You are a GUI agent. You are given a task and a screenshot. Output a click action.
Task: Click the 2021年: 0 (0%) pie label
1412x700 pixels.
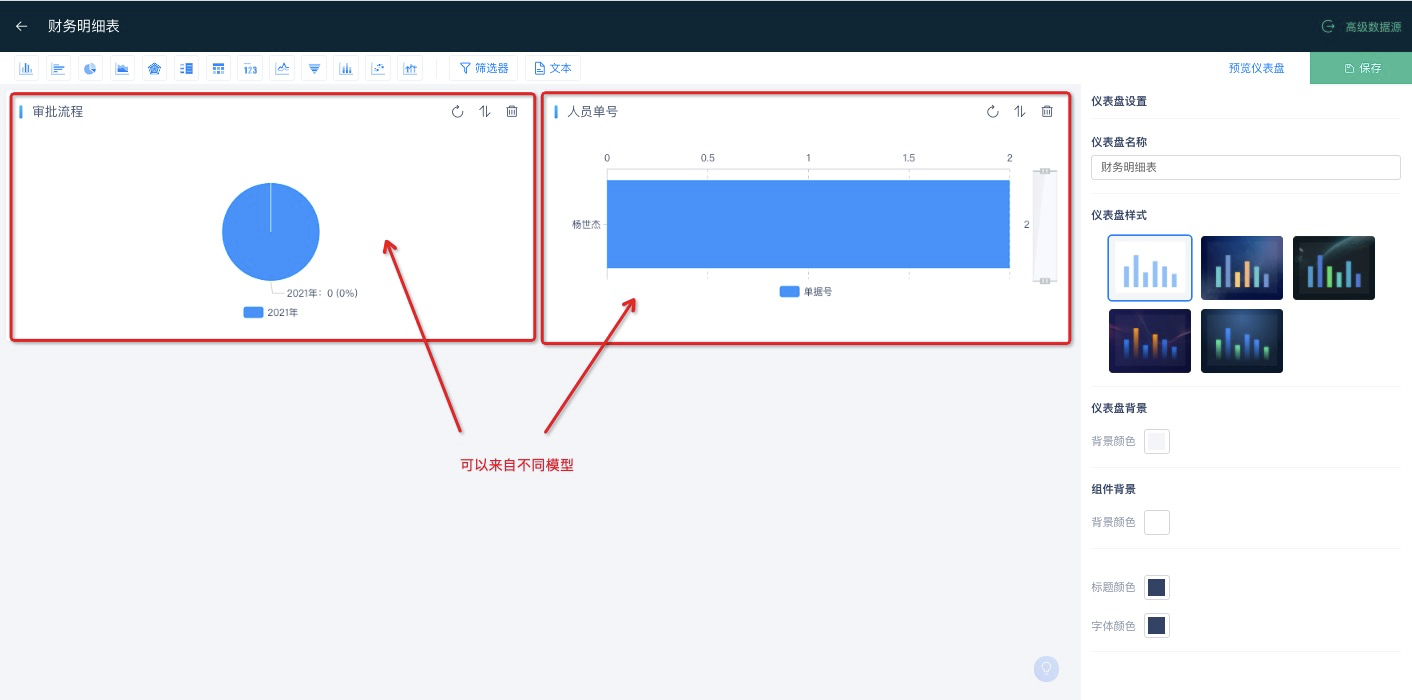[322, 293]
